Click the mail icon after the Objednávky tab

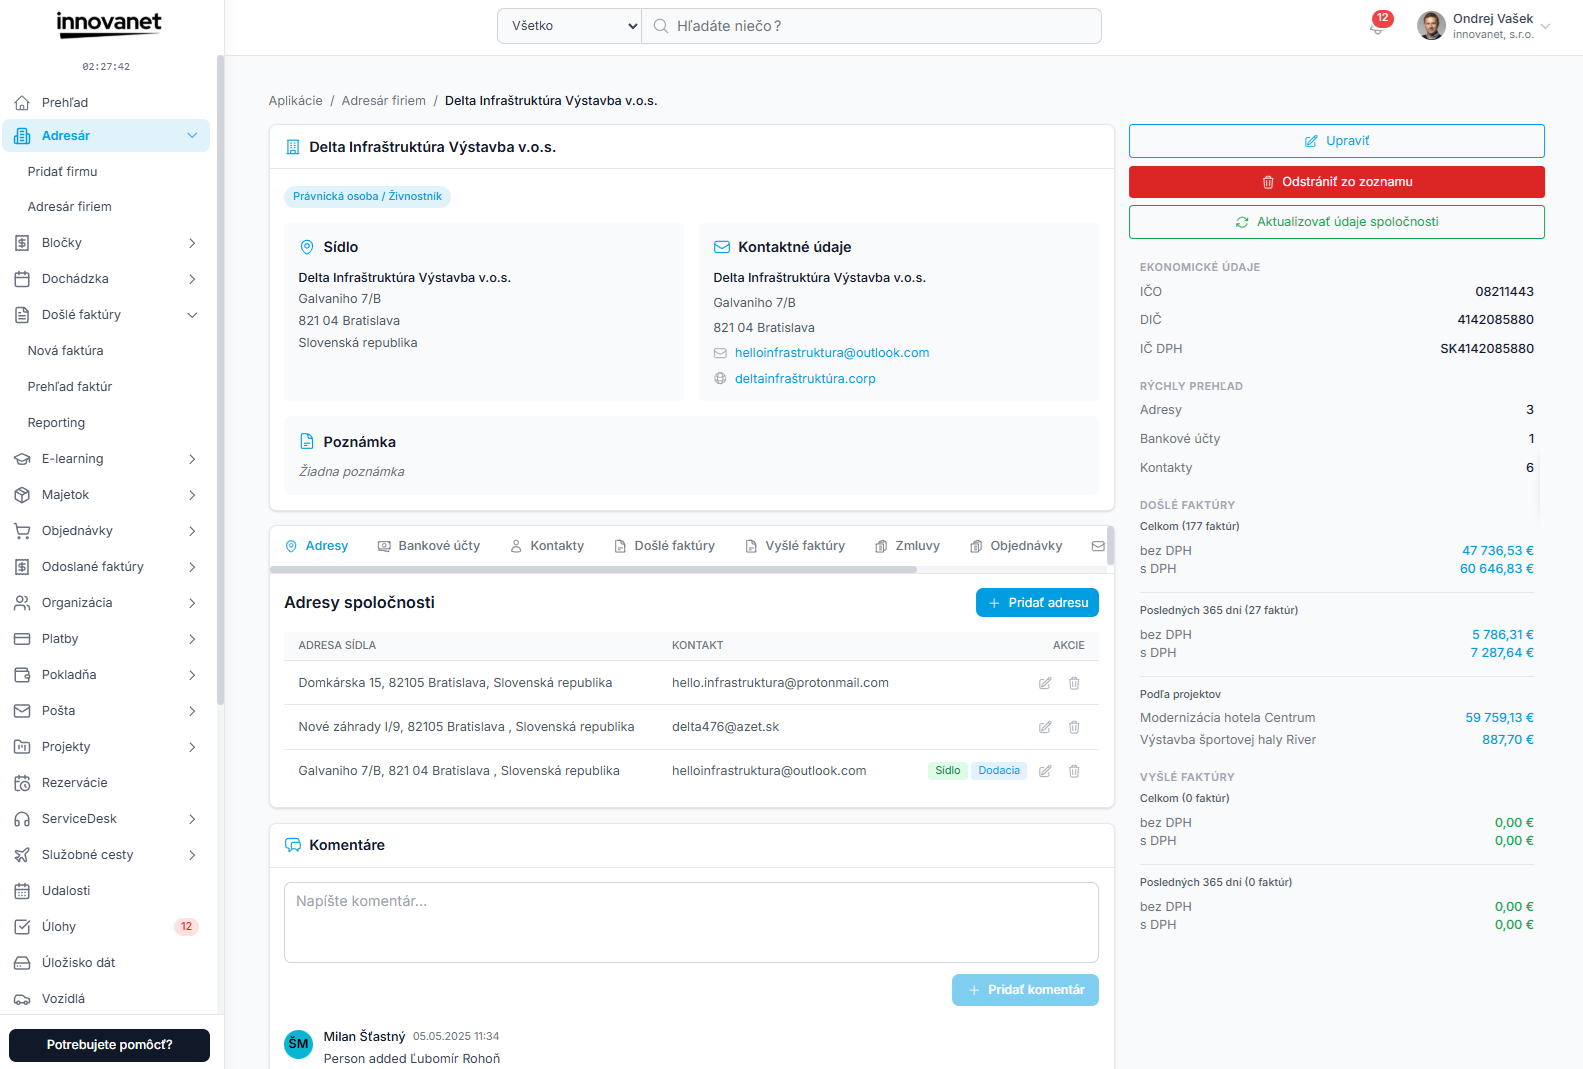(x=1098, y=546)
